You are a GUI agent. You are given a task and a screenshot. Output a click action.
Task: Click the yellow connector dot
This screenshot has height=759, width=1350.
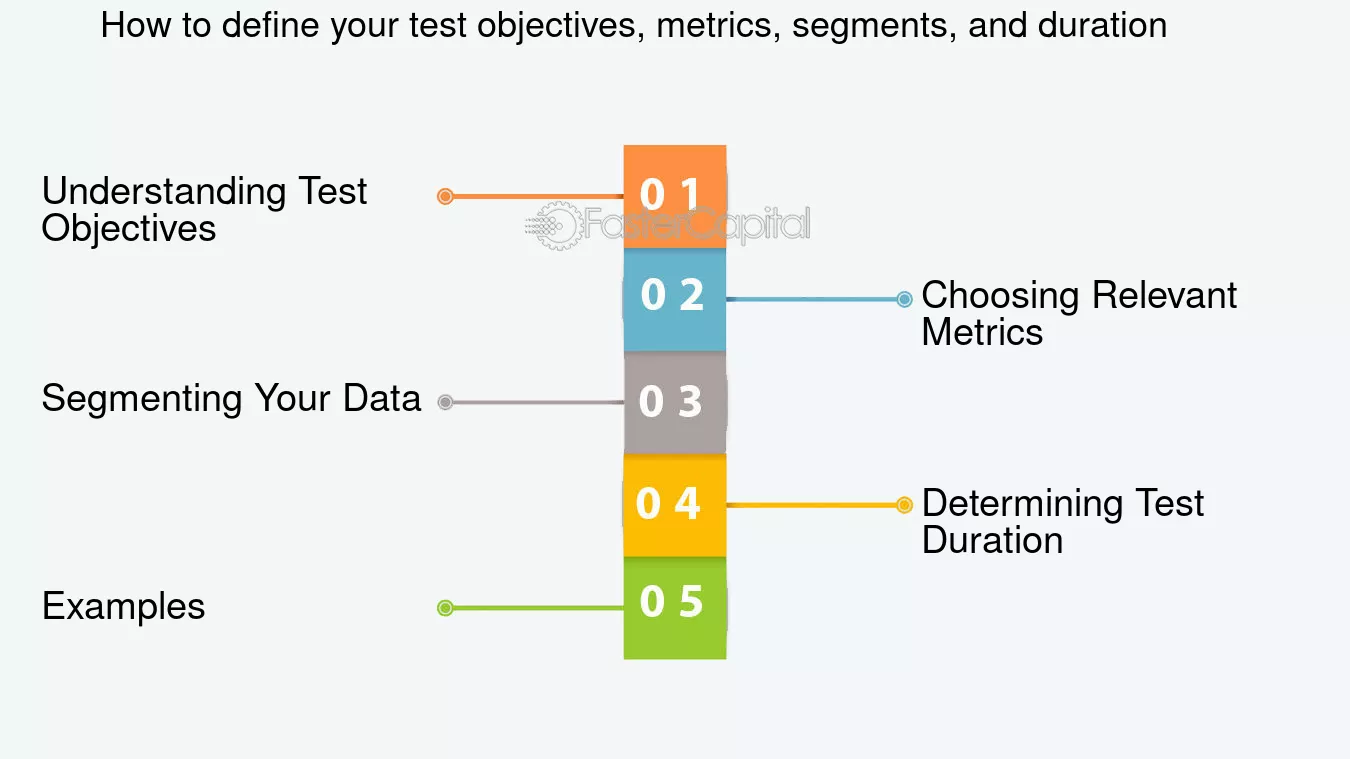[904, 505]
